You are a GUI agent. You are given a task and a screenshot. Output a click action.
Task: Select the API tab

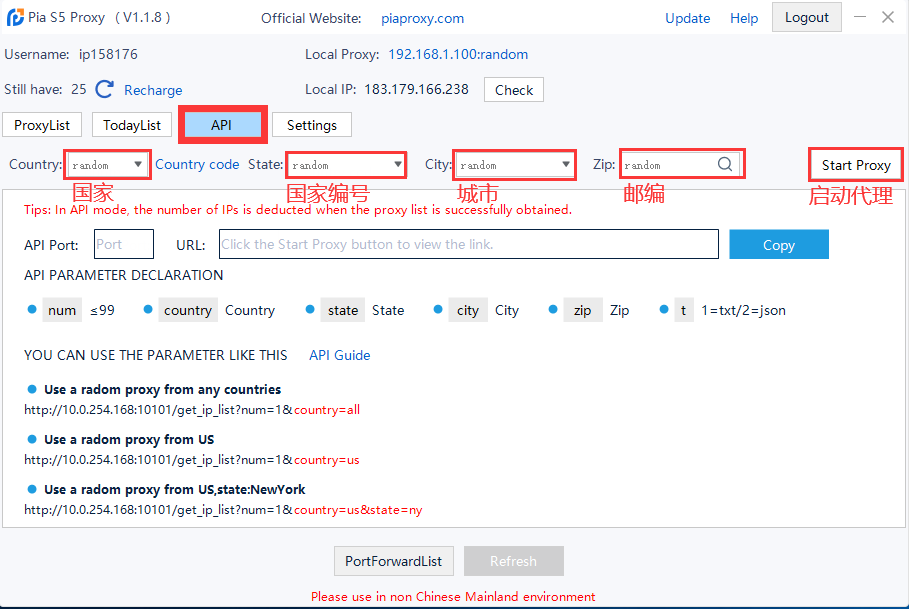(x=221, y=125)
